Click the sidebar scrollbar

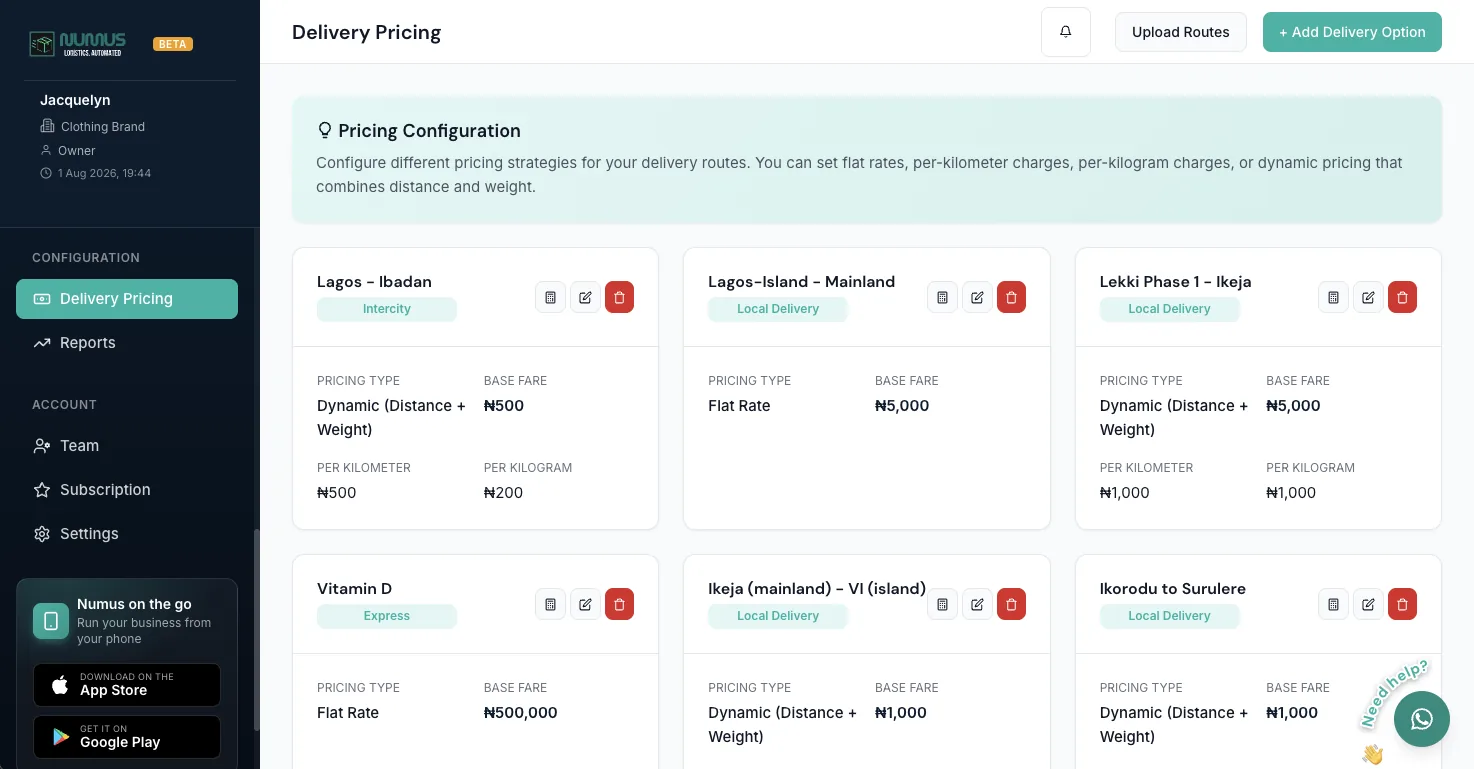(257, 630)
